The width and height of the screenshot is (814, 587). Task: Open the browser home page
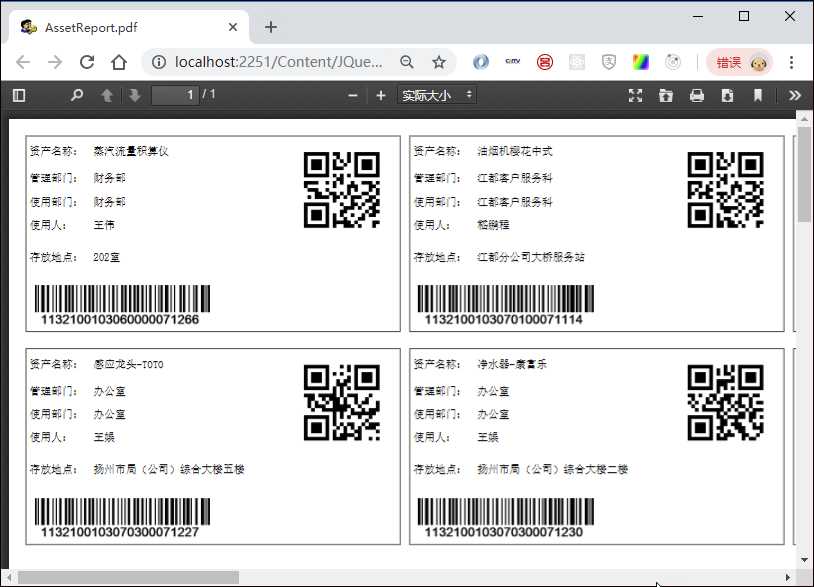click(x=119, y=62)
